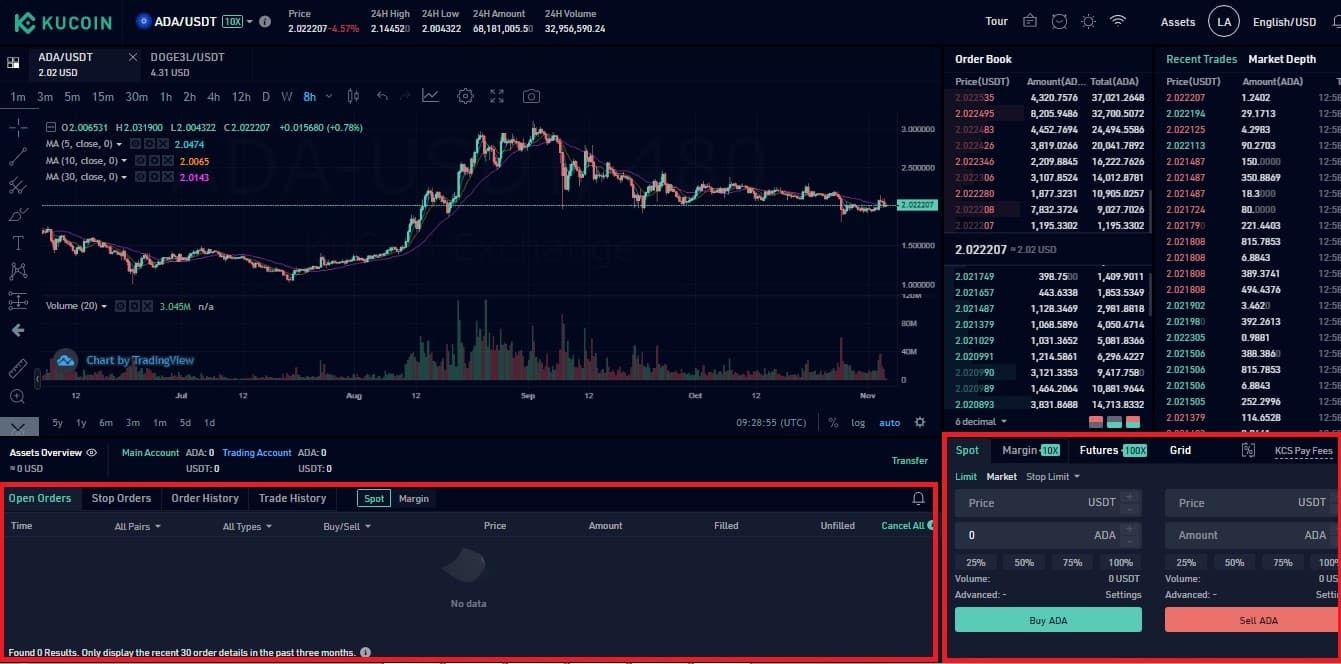
Task: Collapse the OHLC legend toggle box
Action: pos(51,128)
